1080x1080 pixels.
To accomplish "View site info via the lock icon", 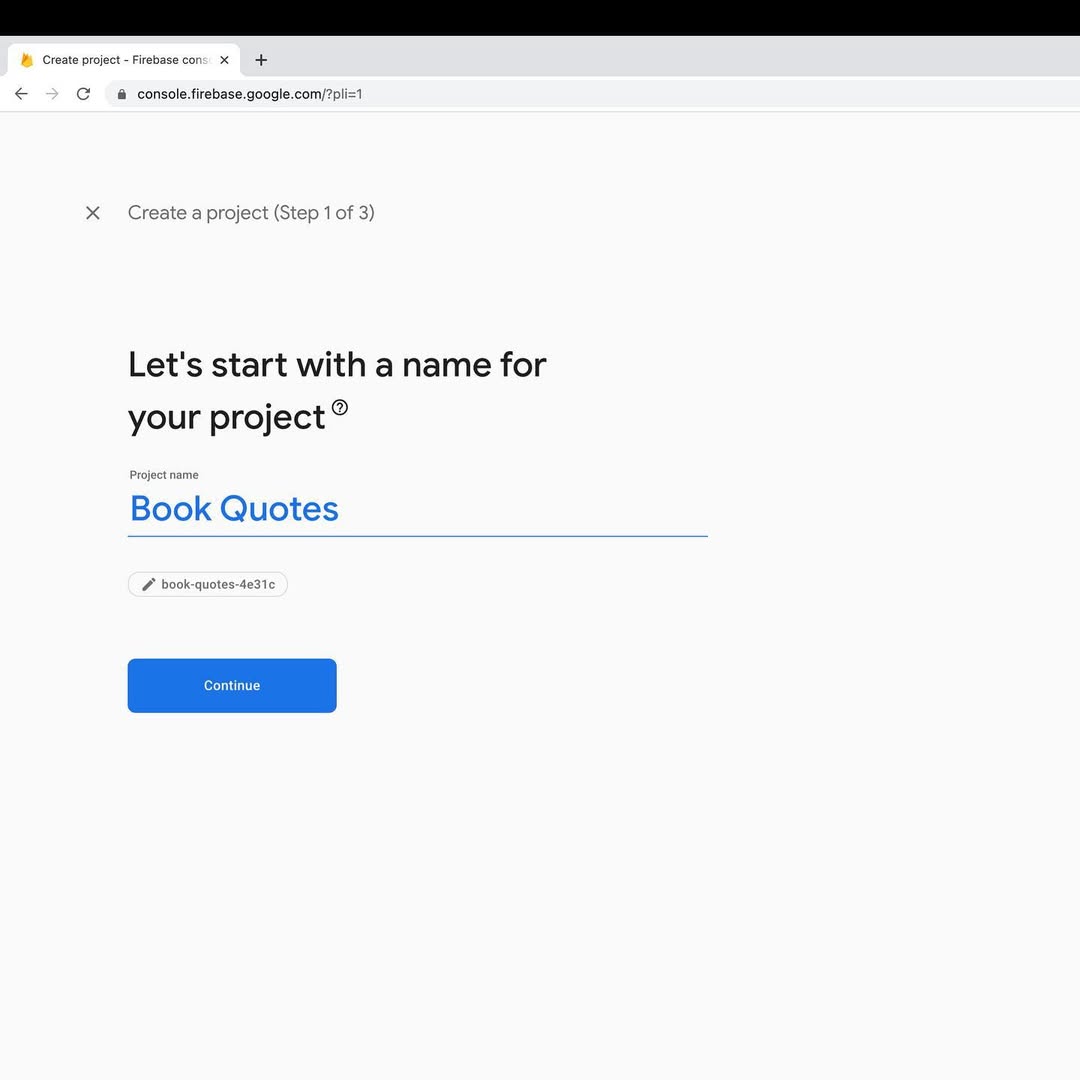I will 122,94.
